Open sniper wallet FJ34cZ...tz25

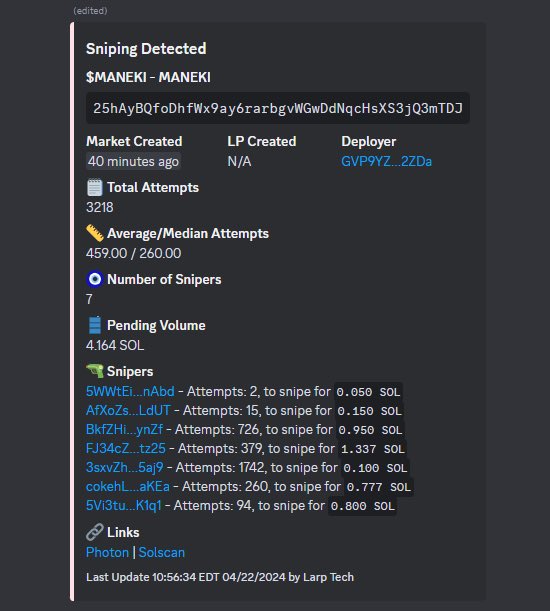126,448
